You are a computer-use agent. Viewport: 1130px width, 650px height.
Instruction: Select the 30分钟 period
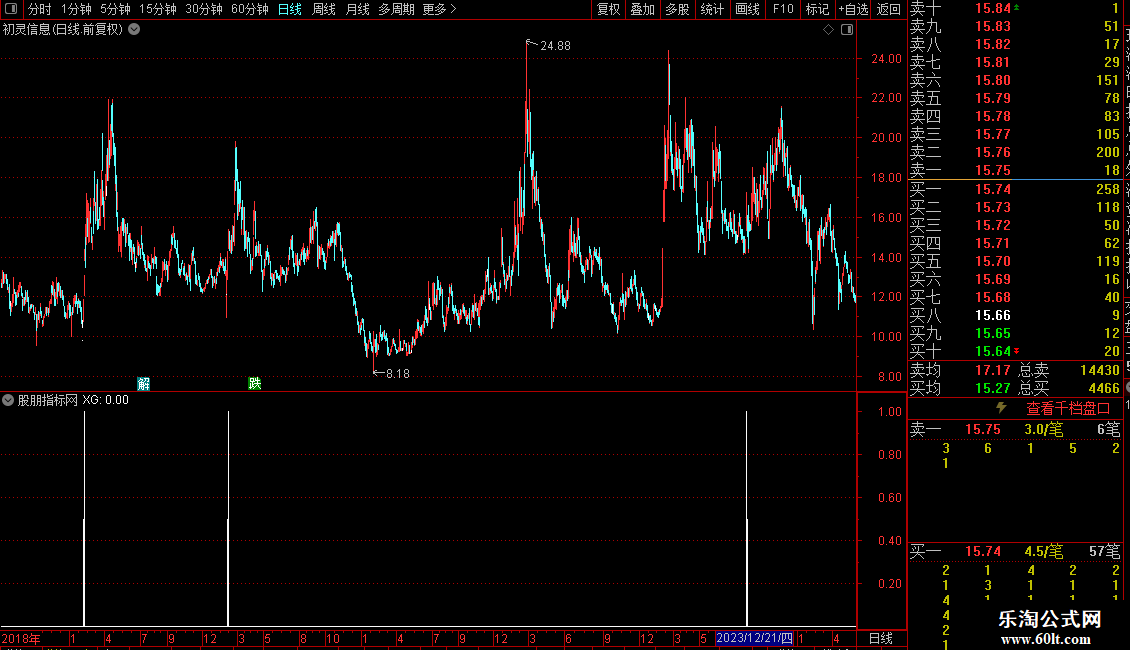(203, 9)
